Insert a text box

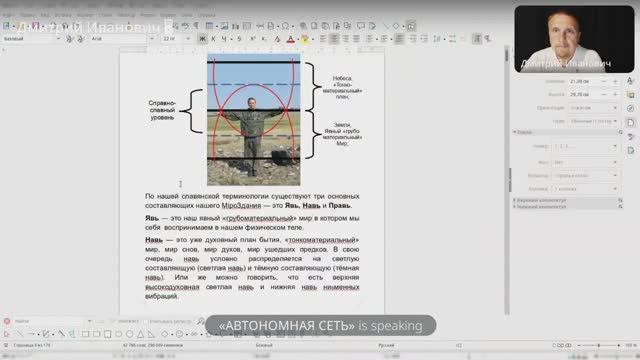point(247,26)
